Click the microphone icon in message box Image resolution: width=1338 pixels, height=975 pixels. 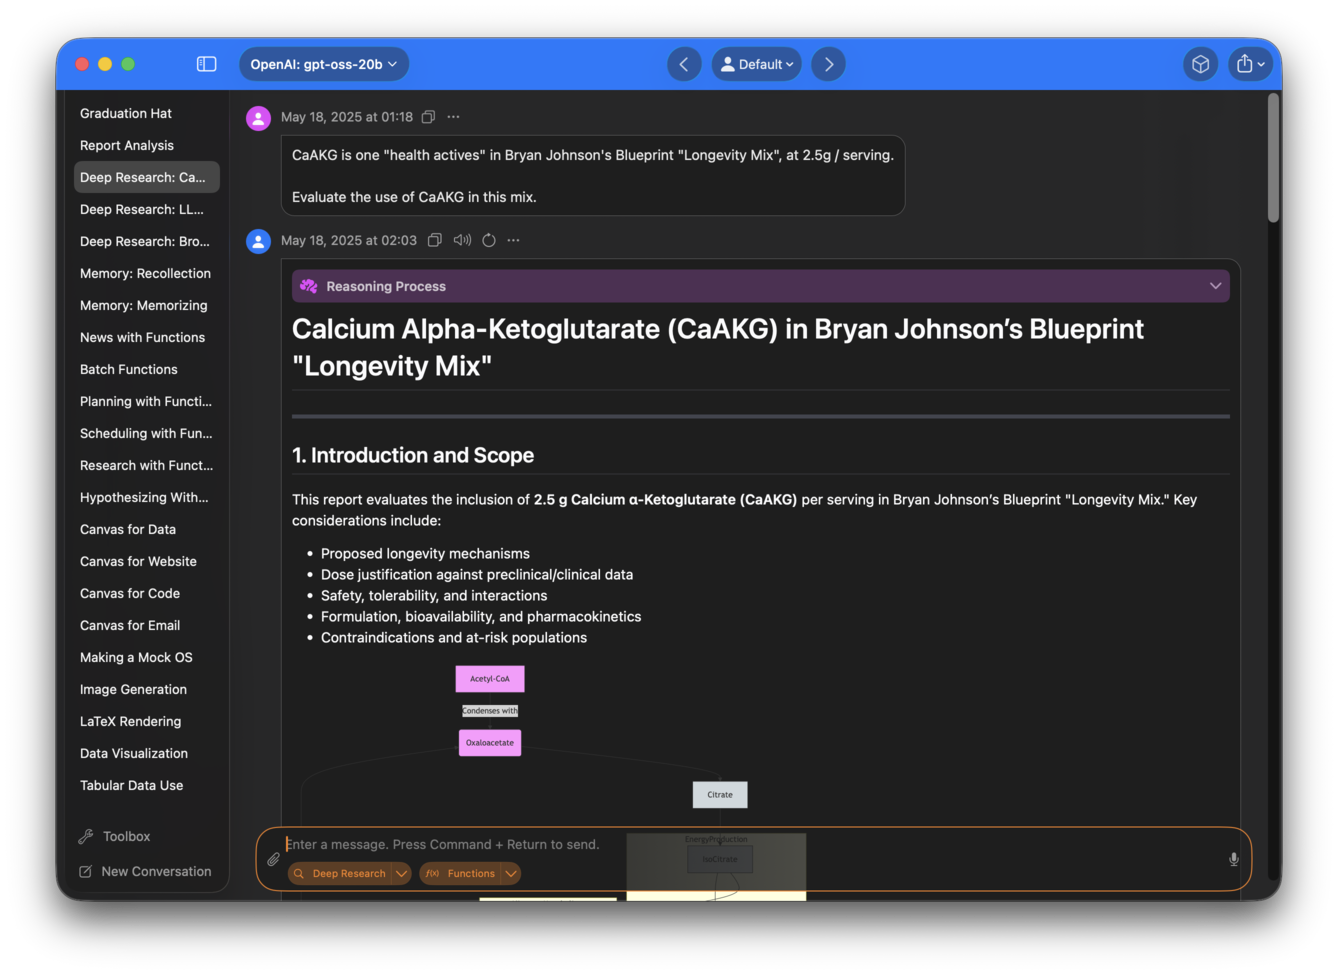point(1233,859)
